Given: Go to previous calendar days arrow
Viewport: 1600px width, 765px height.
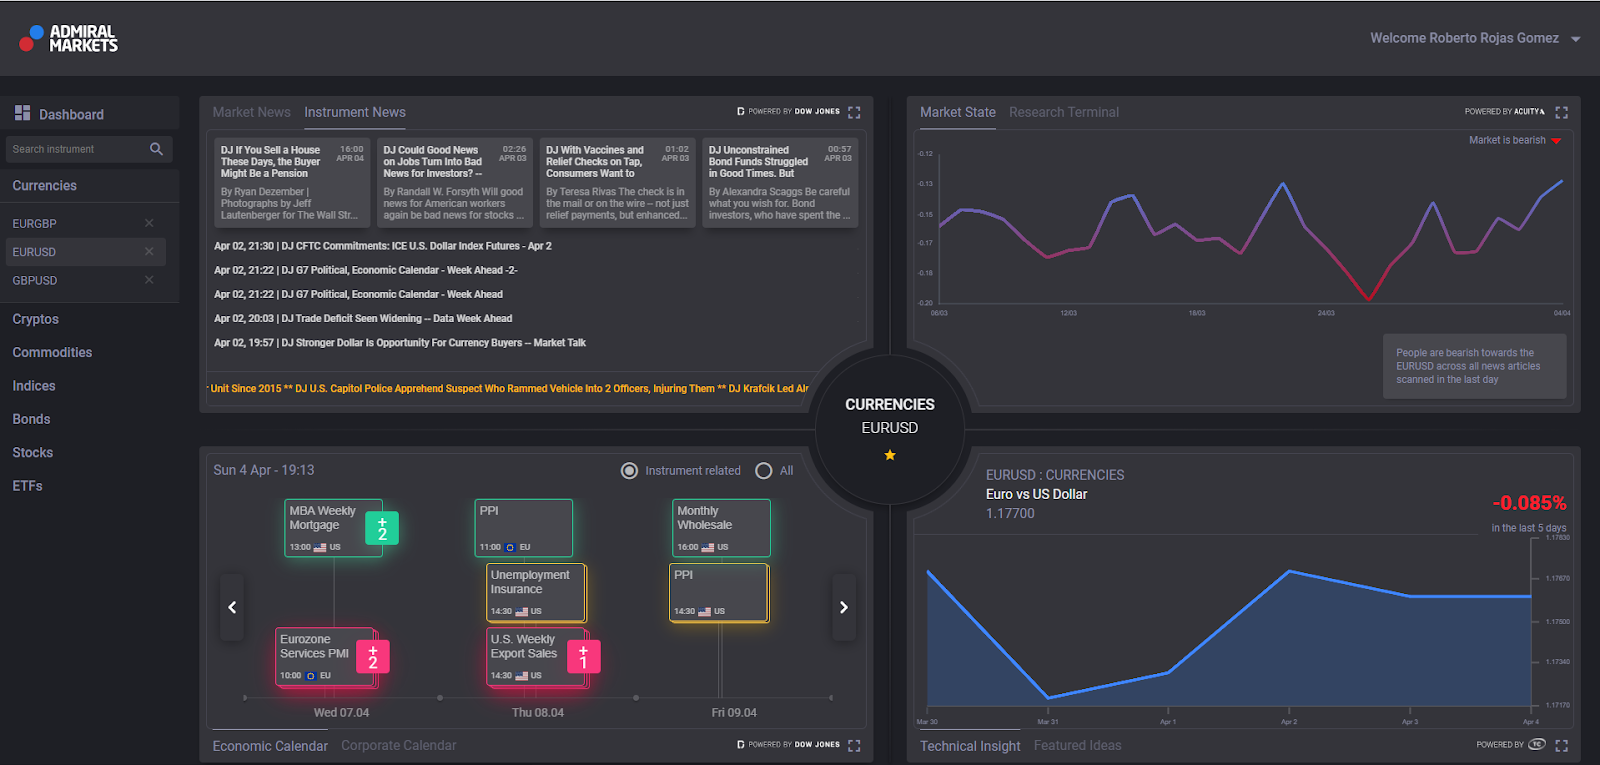Looking at the screenshot, I should coord(232,607).
